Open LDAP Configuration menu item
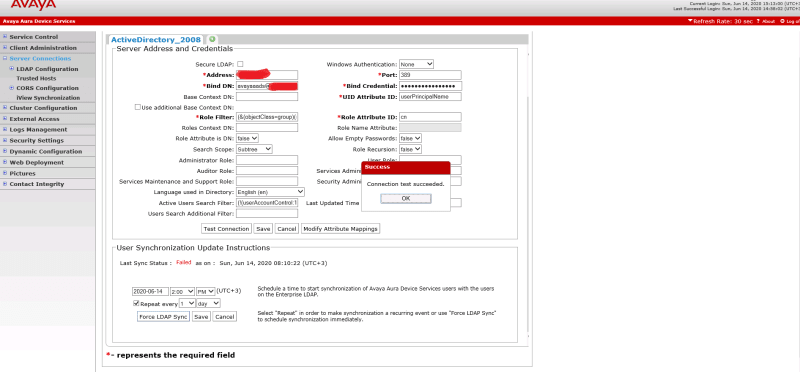Screen dimensions: 800x372 pyautogui.click(x=47, y=69)
